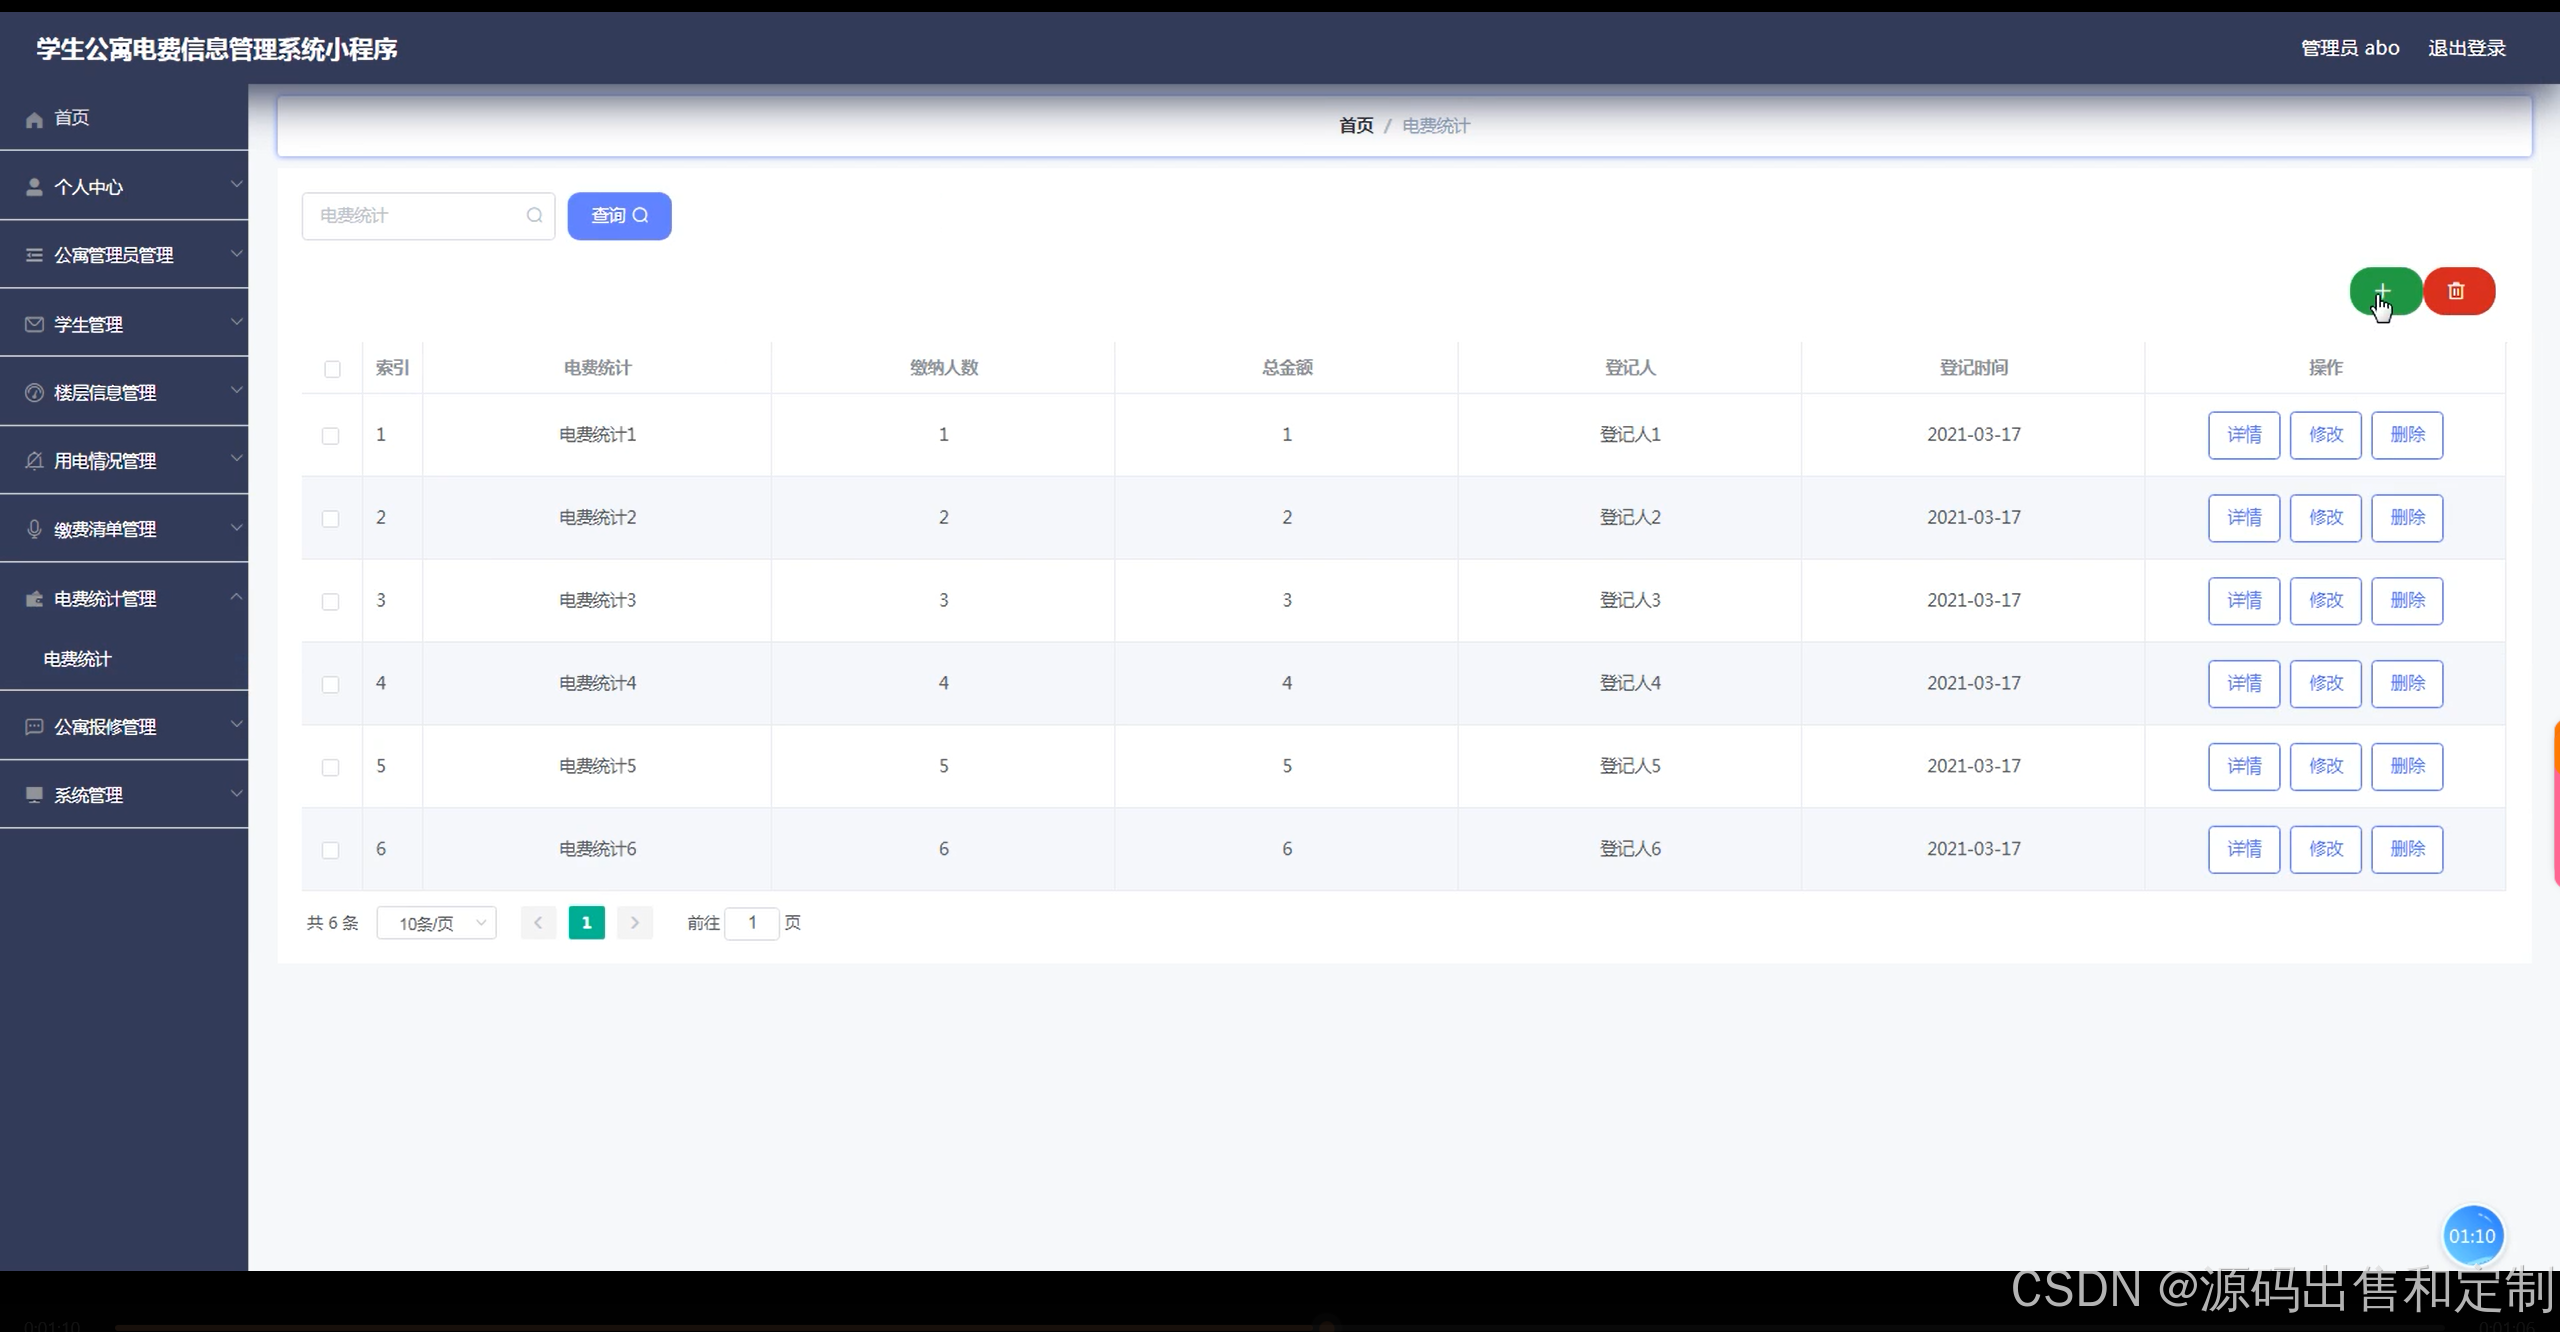Screen dimensions: 2560x1332
Task: Click 删除 for 电费统计2
Action: (x=2407, y=518)
